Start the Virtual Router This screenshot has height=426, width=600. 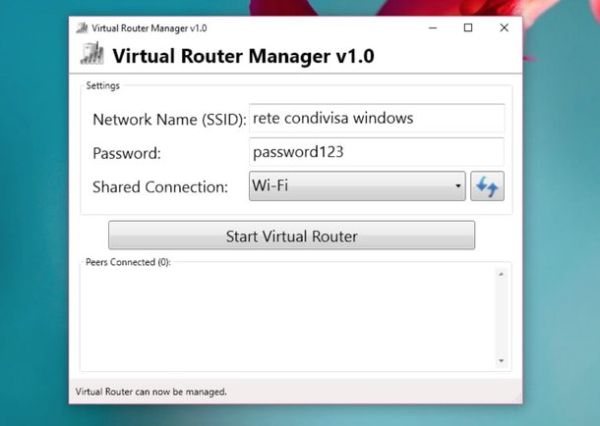(292, 235)
